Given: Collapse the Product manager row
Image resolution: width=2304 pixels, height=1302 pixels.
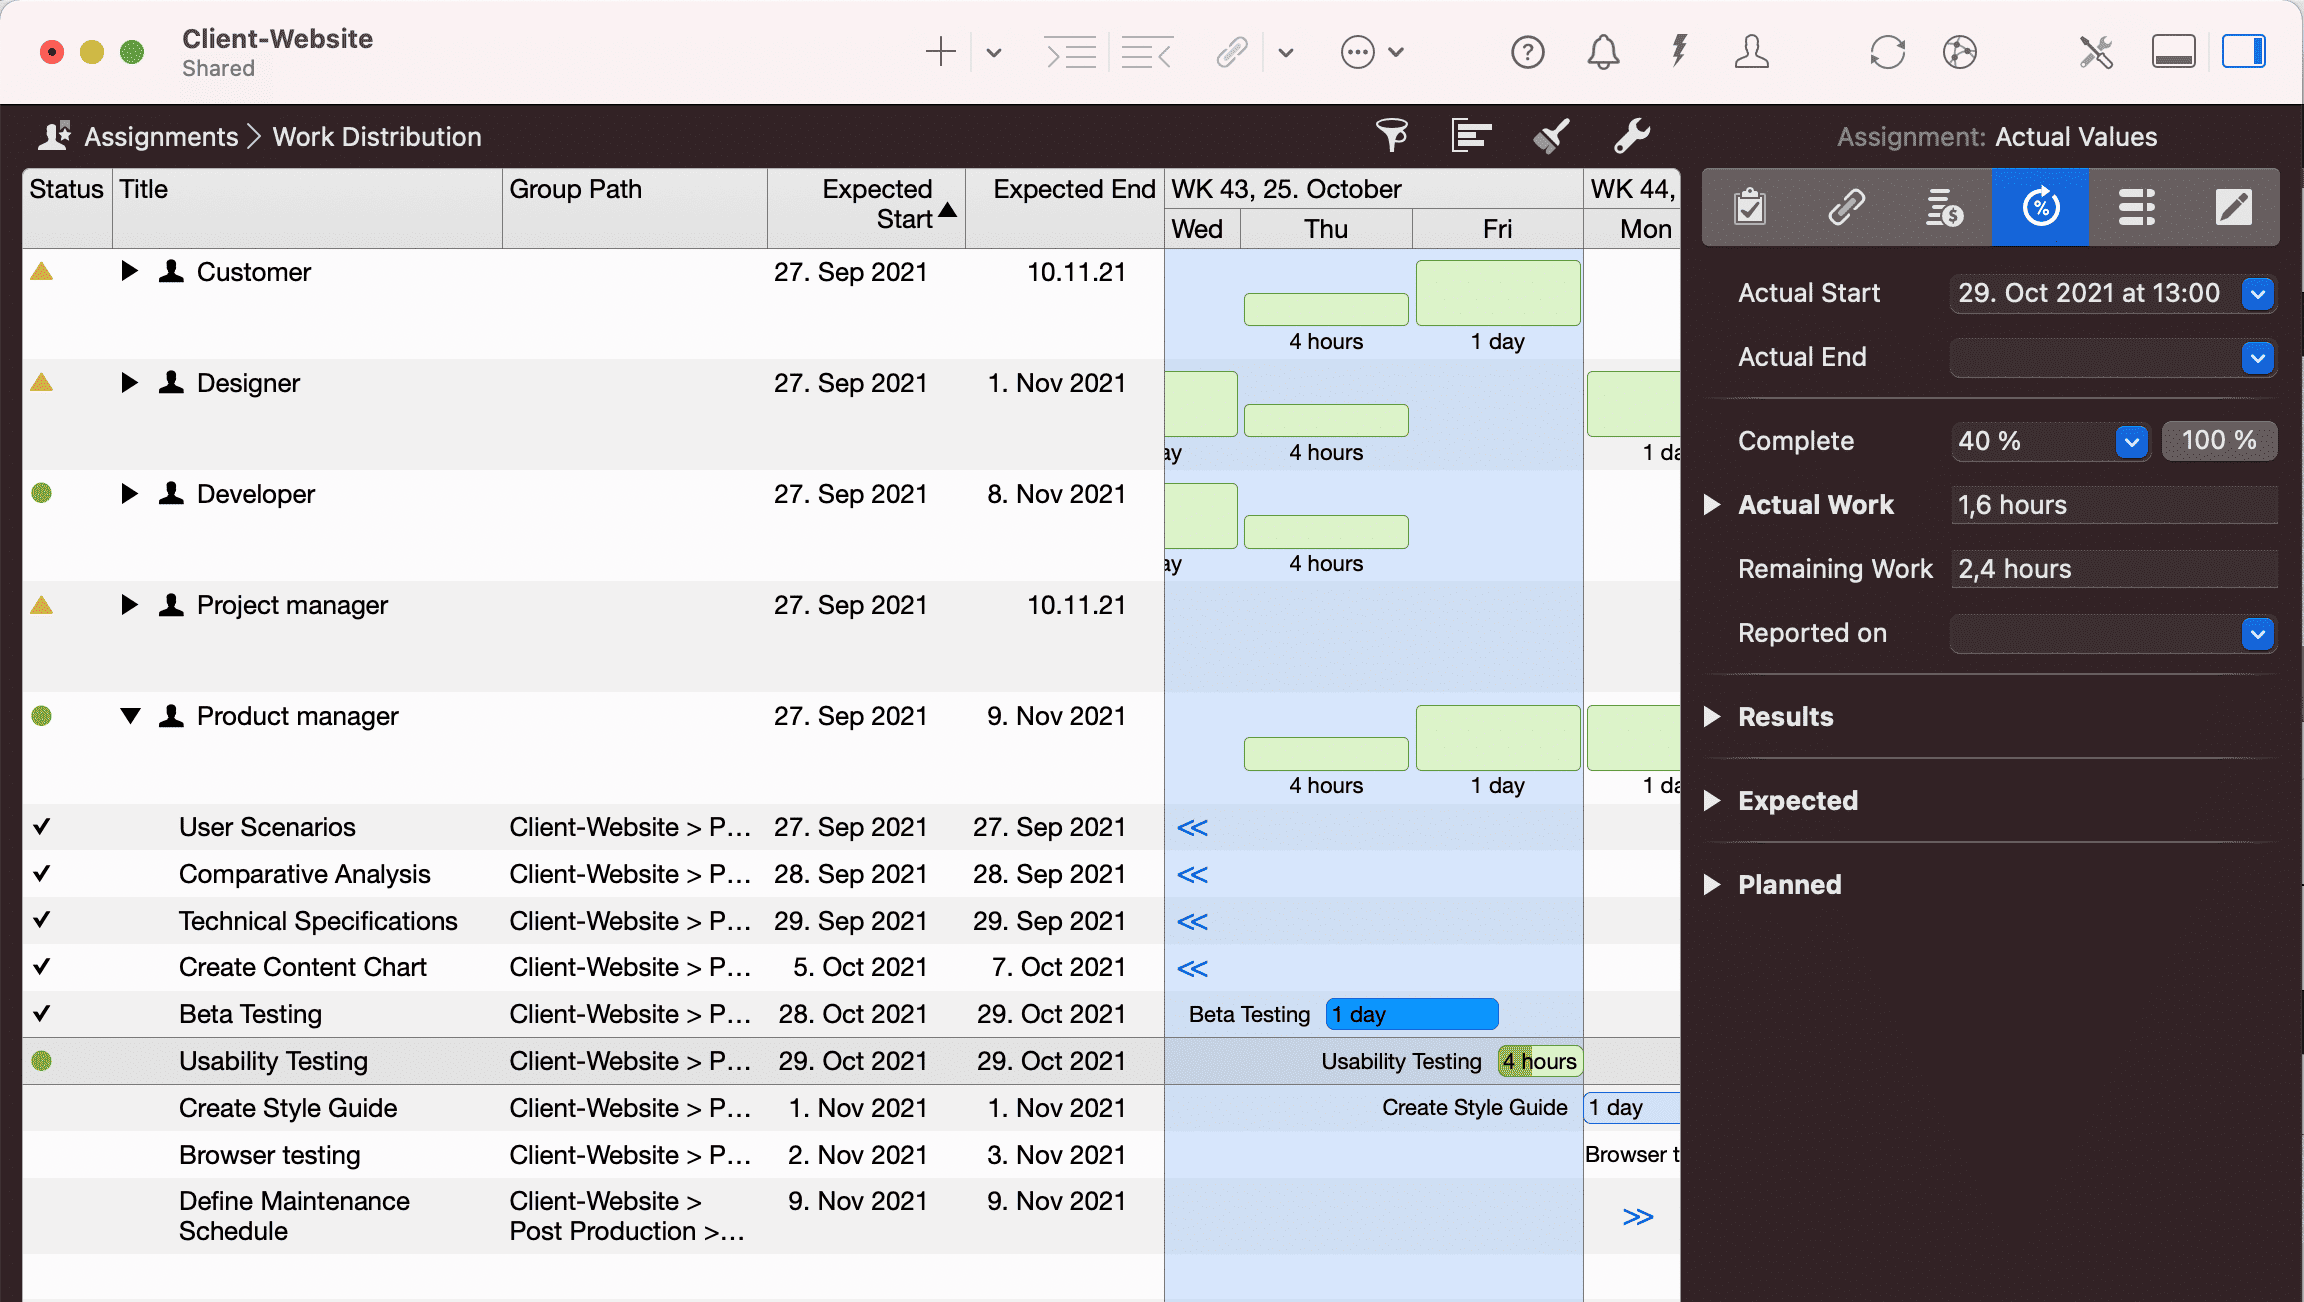Looking at the screenshot, I should 130,716.
